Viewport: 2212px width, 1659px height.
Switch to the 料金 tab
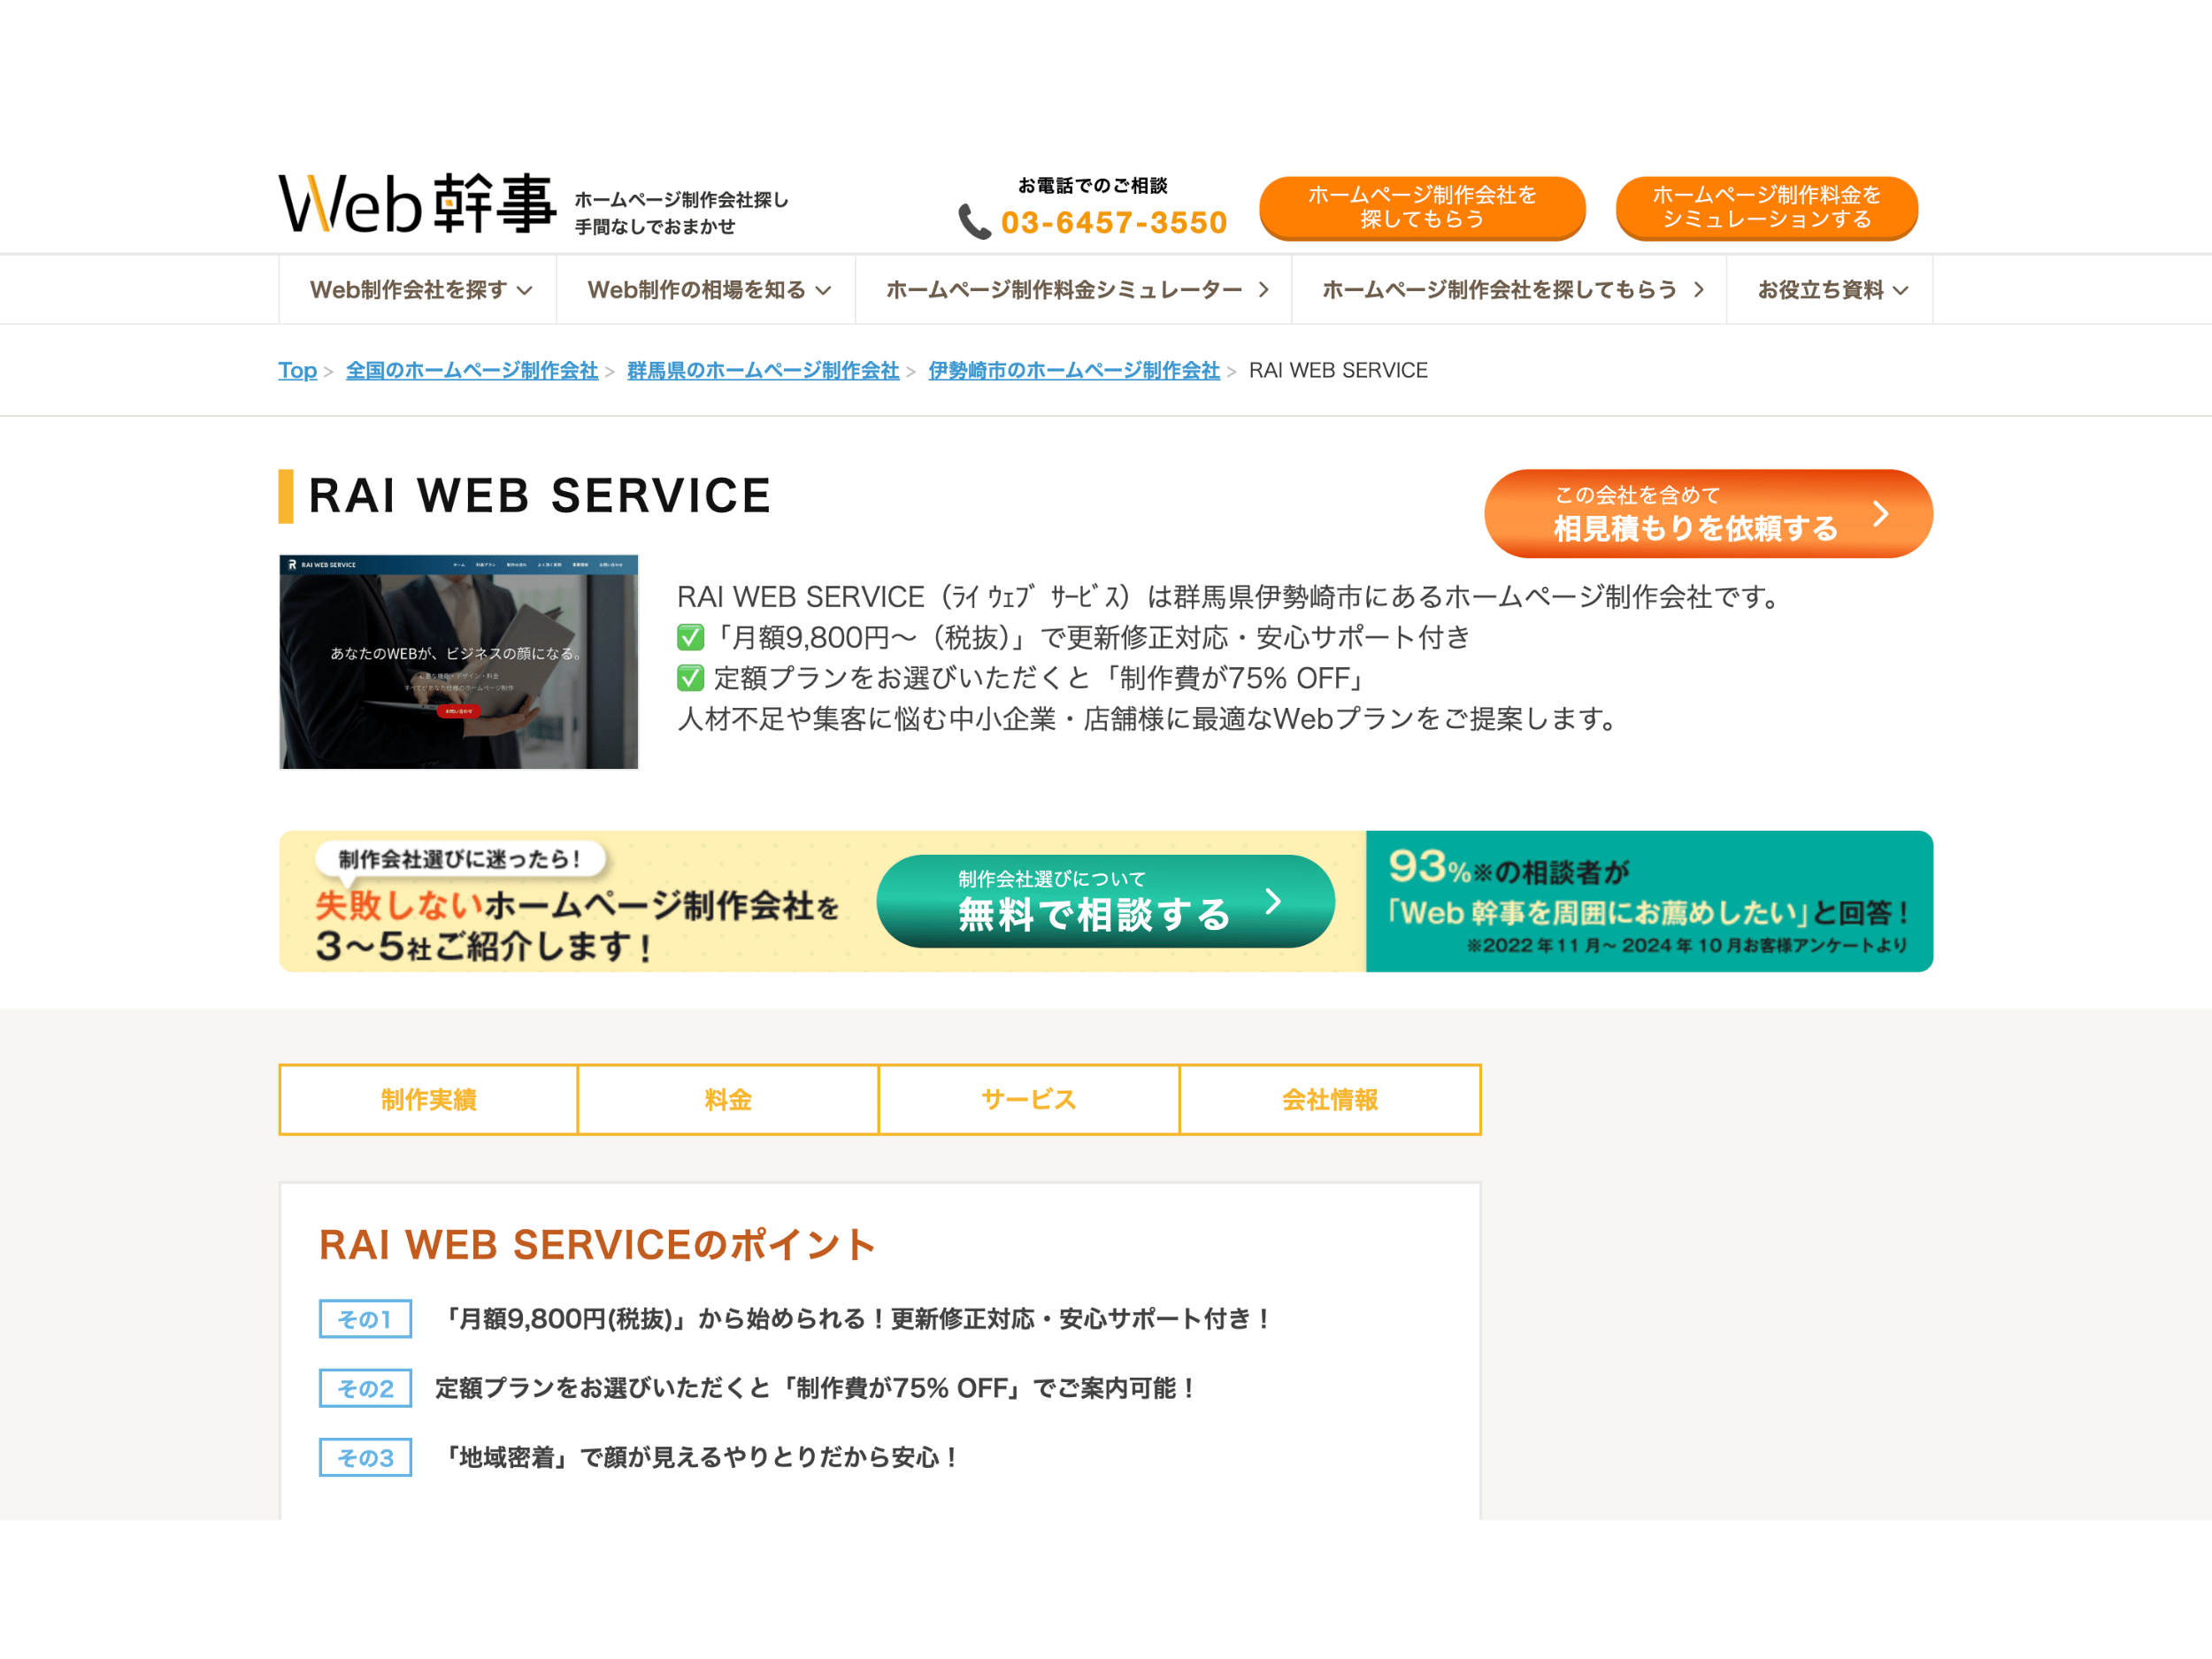pyautogui.click(x=728, y=1099)
